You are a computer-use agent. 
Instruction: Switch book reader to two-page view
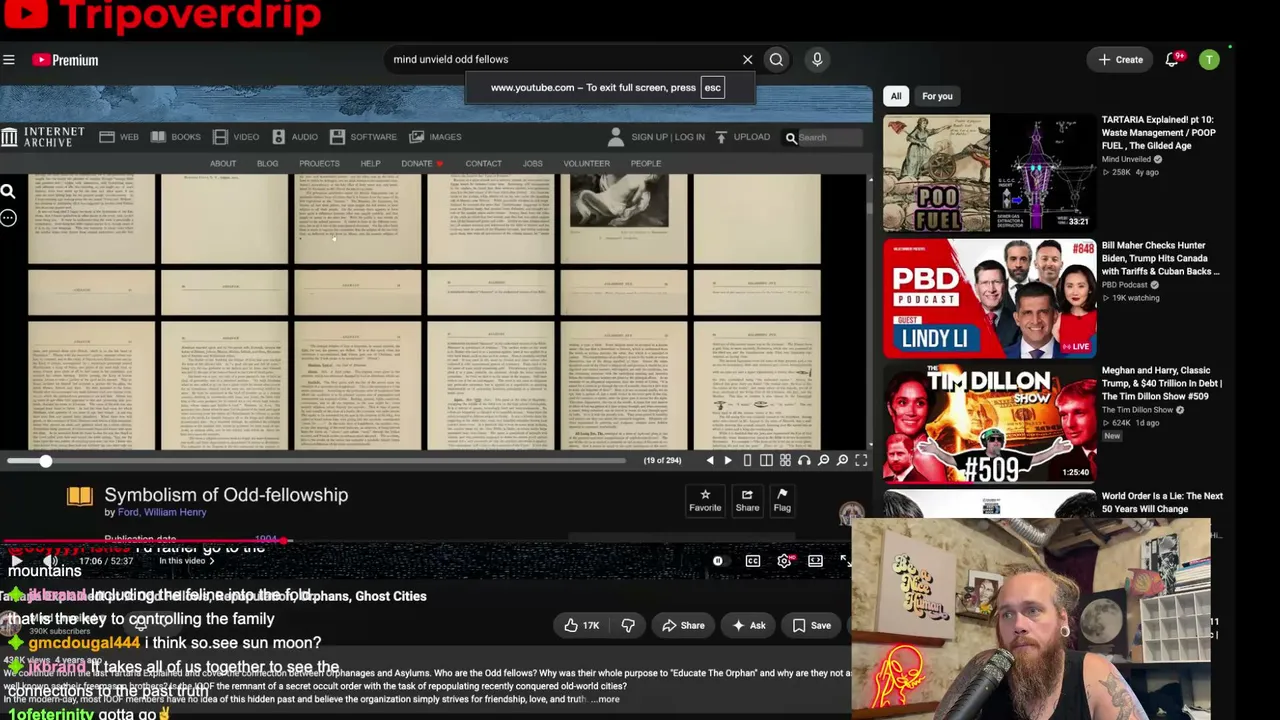click(766, 460)
